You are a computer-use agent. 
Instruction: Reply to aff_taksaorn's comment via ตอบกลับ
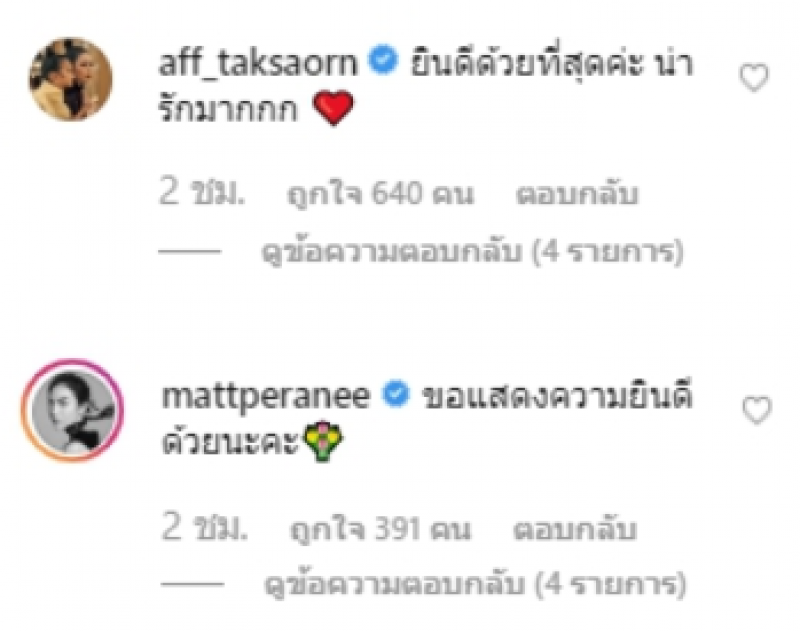point(577,194)
